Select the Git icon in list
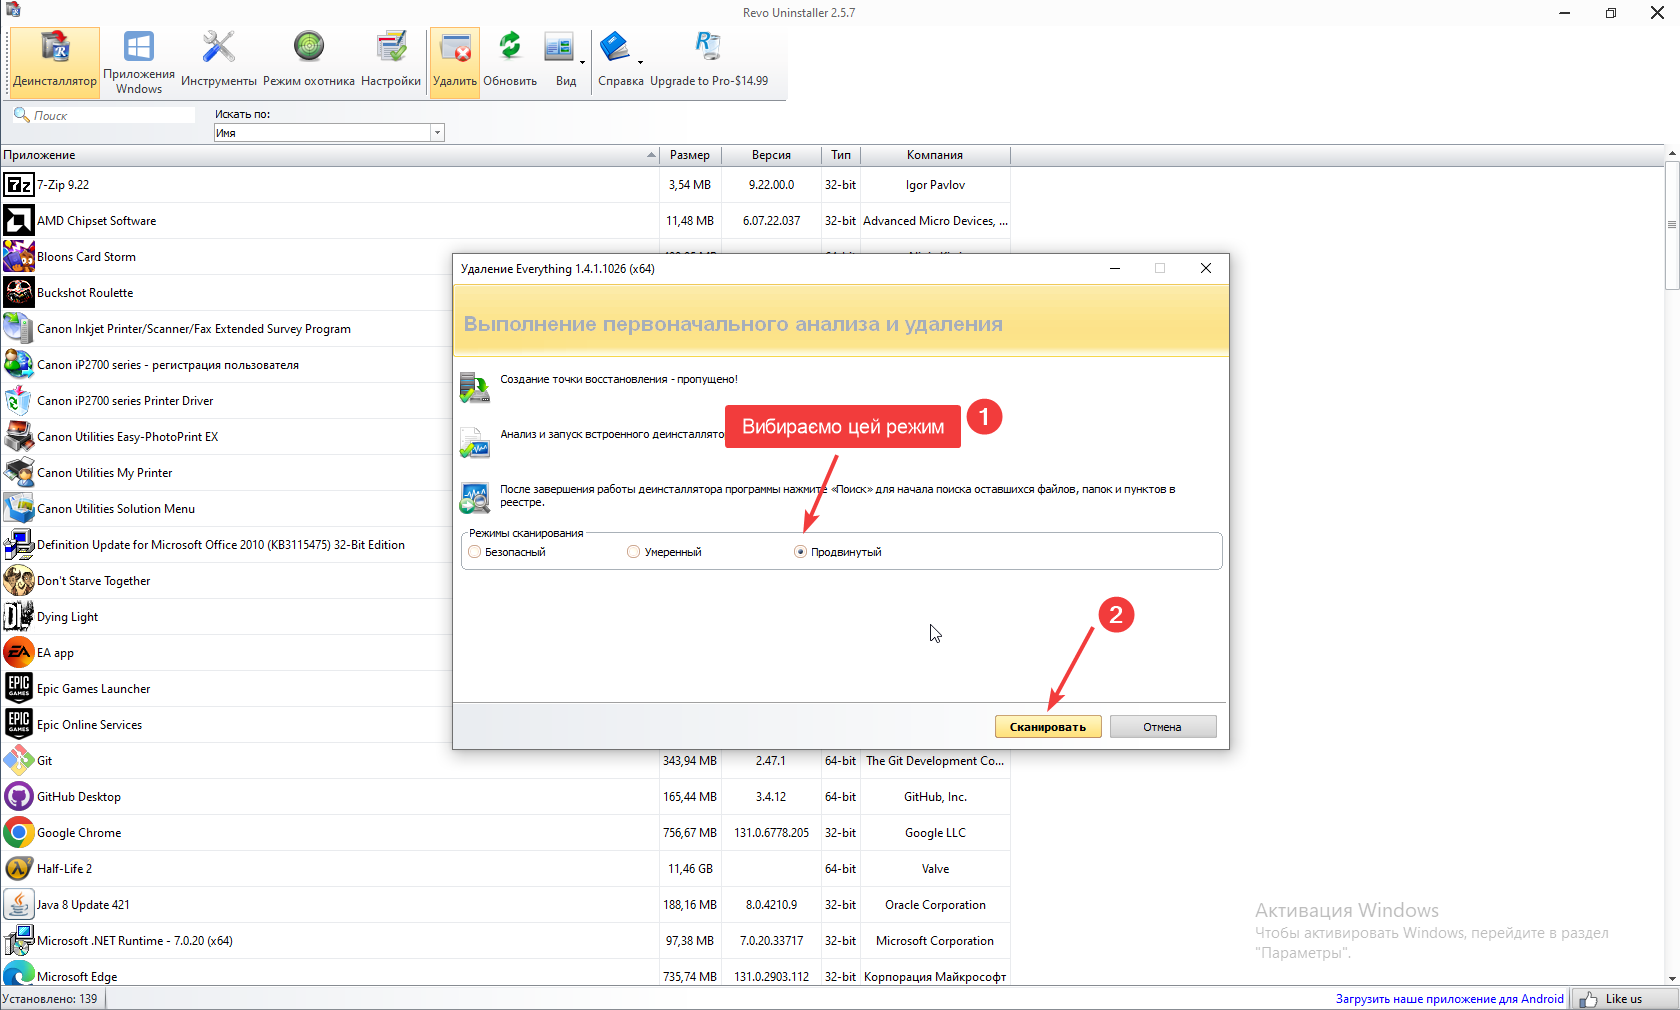1680x1010 pixels. pos(19,761)
